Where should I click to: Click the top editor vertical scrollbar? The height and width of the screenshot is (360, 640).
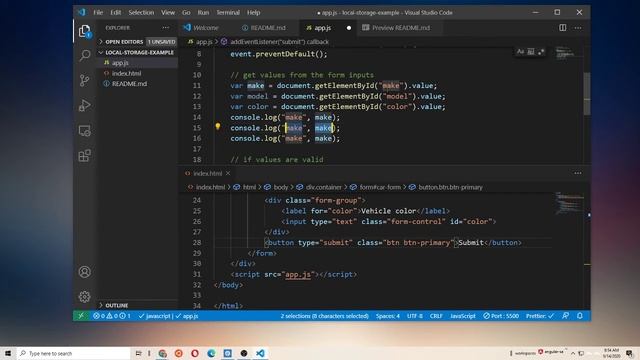[587, 94]
